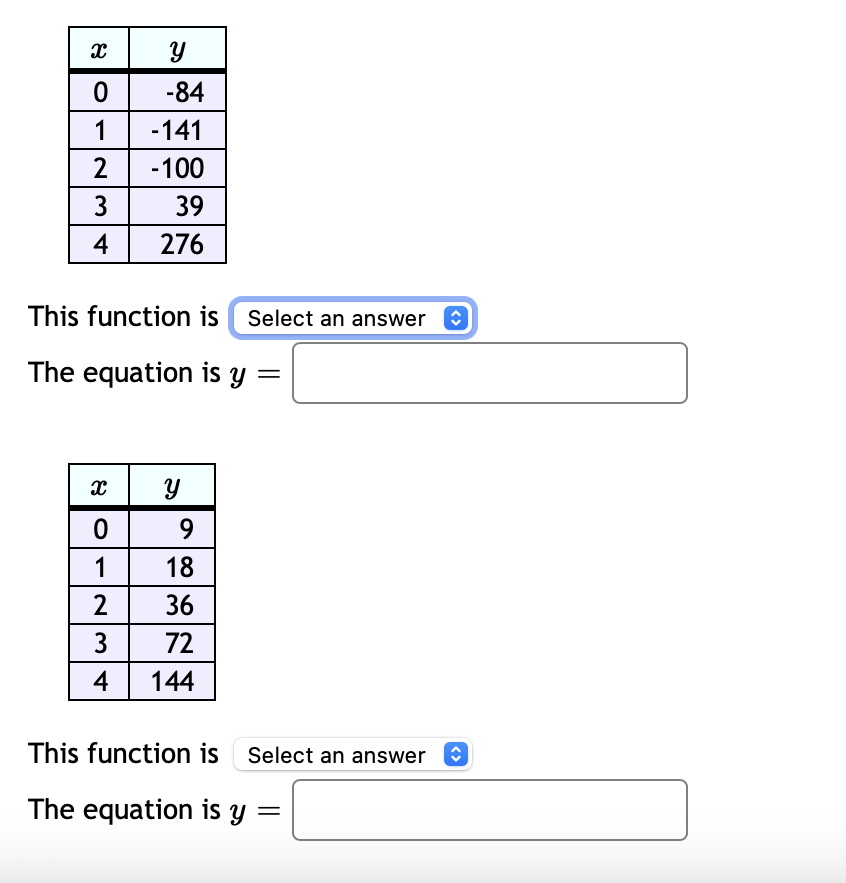Click the second equation input field
Image resolution: width=846 pixels, height=883 pixels.
pos(489,810)
